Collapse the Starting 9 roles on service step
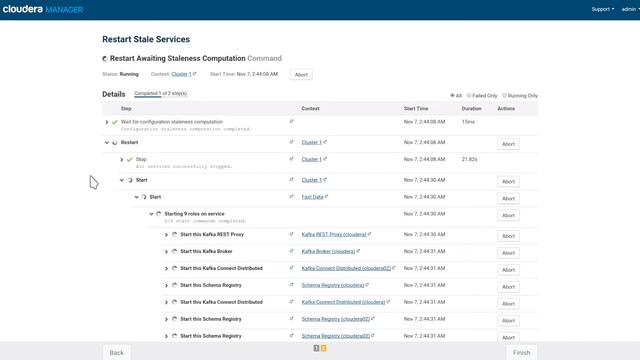 151,214
